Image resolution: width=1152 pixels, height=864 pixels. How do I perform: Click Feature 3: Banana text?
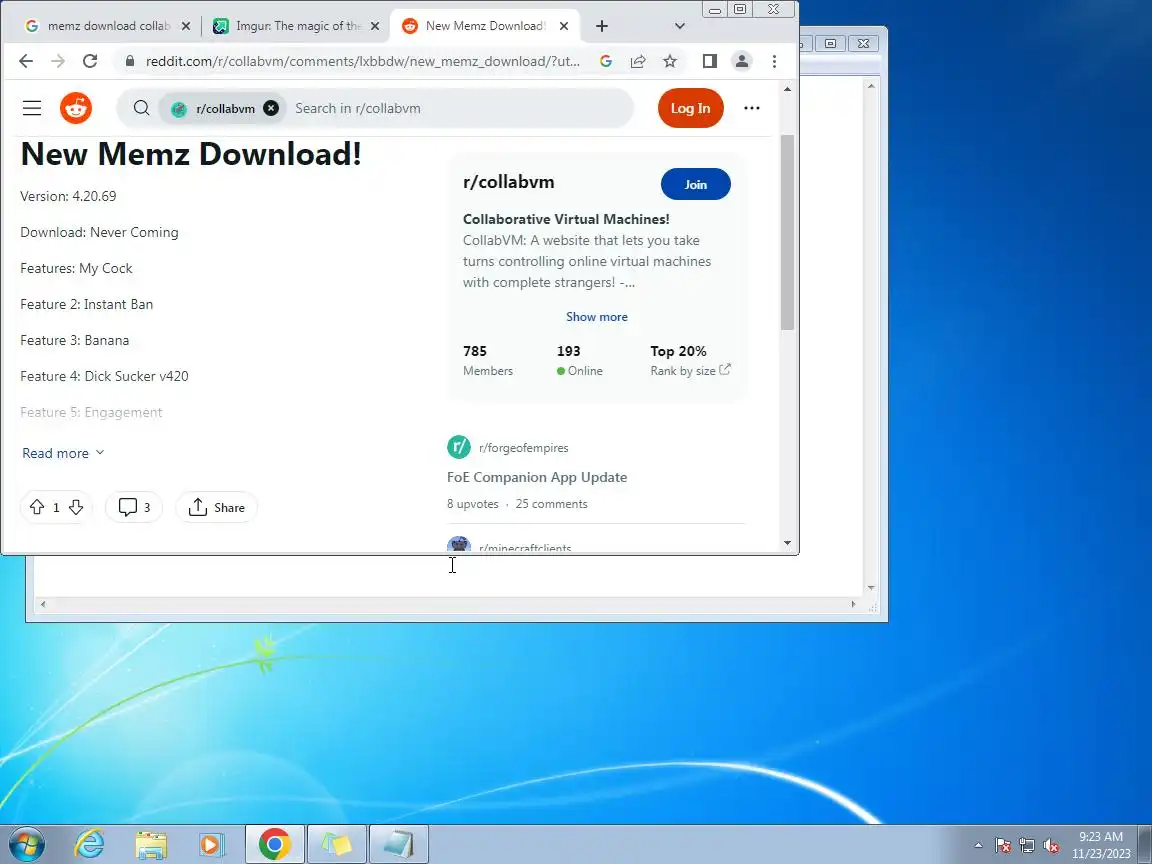click(74, 340)
